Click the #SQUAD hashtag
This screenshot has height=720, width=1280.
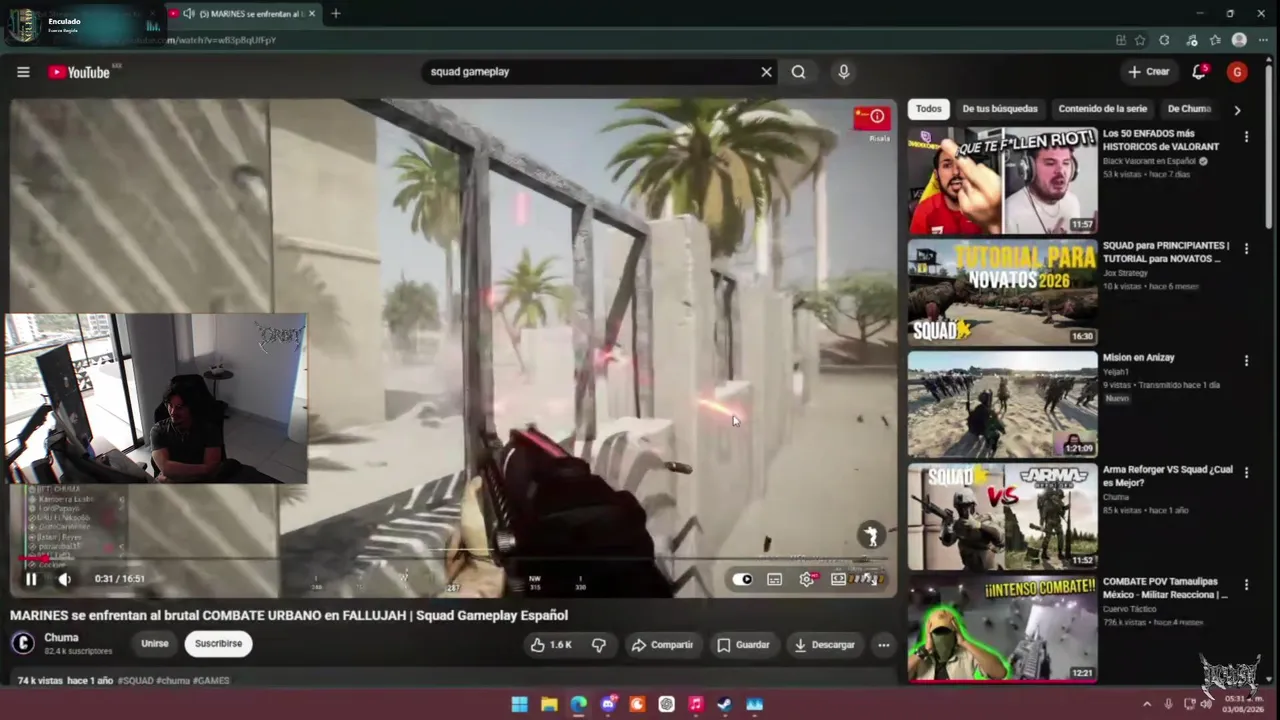[135, 681]
